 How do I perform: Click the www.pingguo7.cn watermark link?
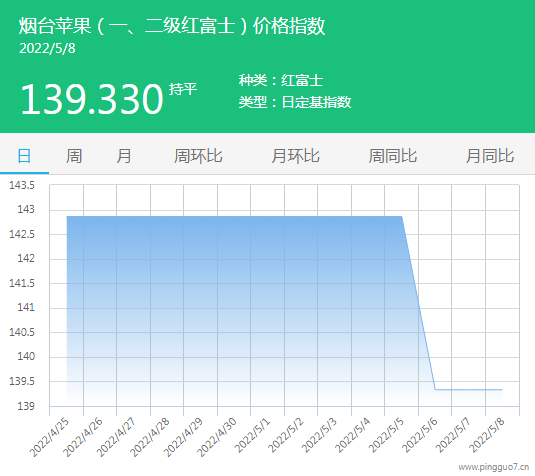(x=493, y=467)
